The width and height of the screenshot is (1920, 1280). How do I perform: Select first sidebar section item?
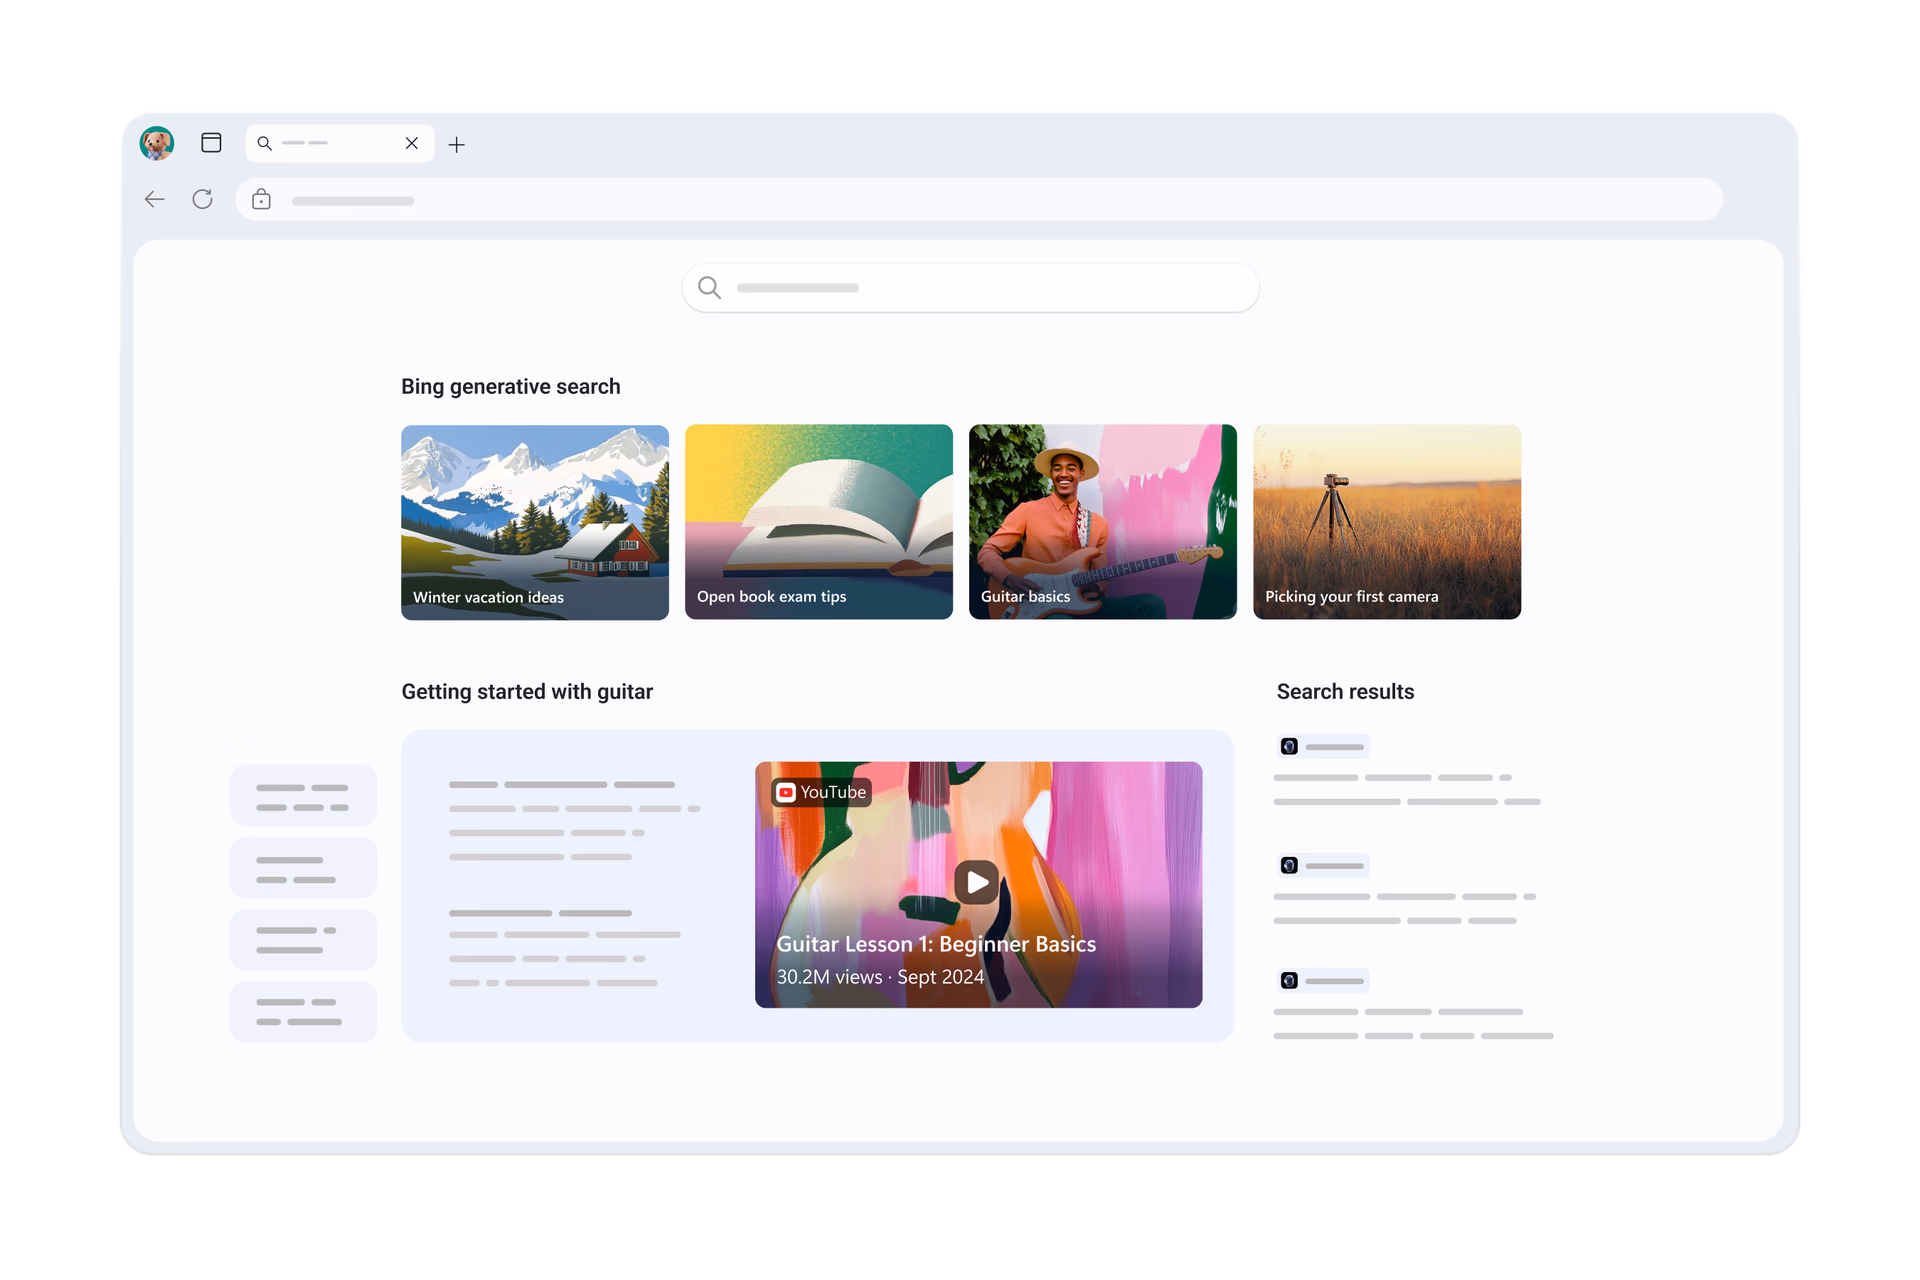click(x=303, y=796)
